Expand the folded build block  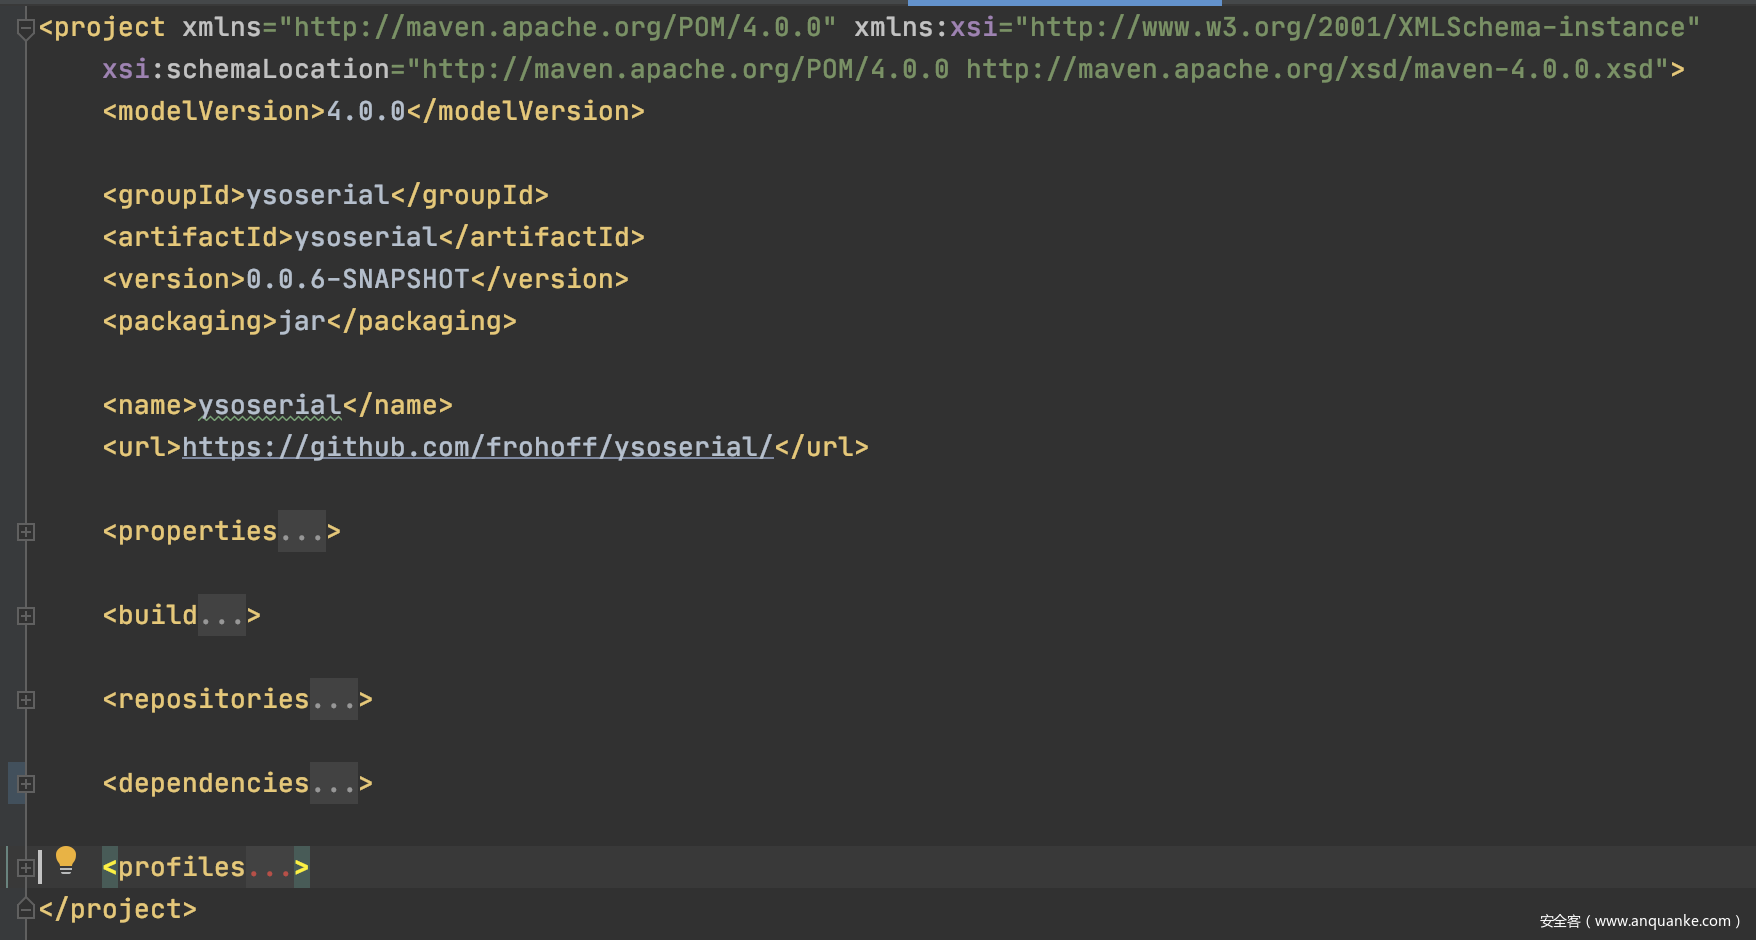click(x=27, y=616)
